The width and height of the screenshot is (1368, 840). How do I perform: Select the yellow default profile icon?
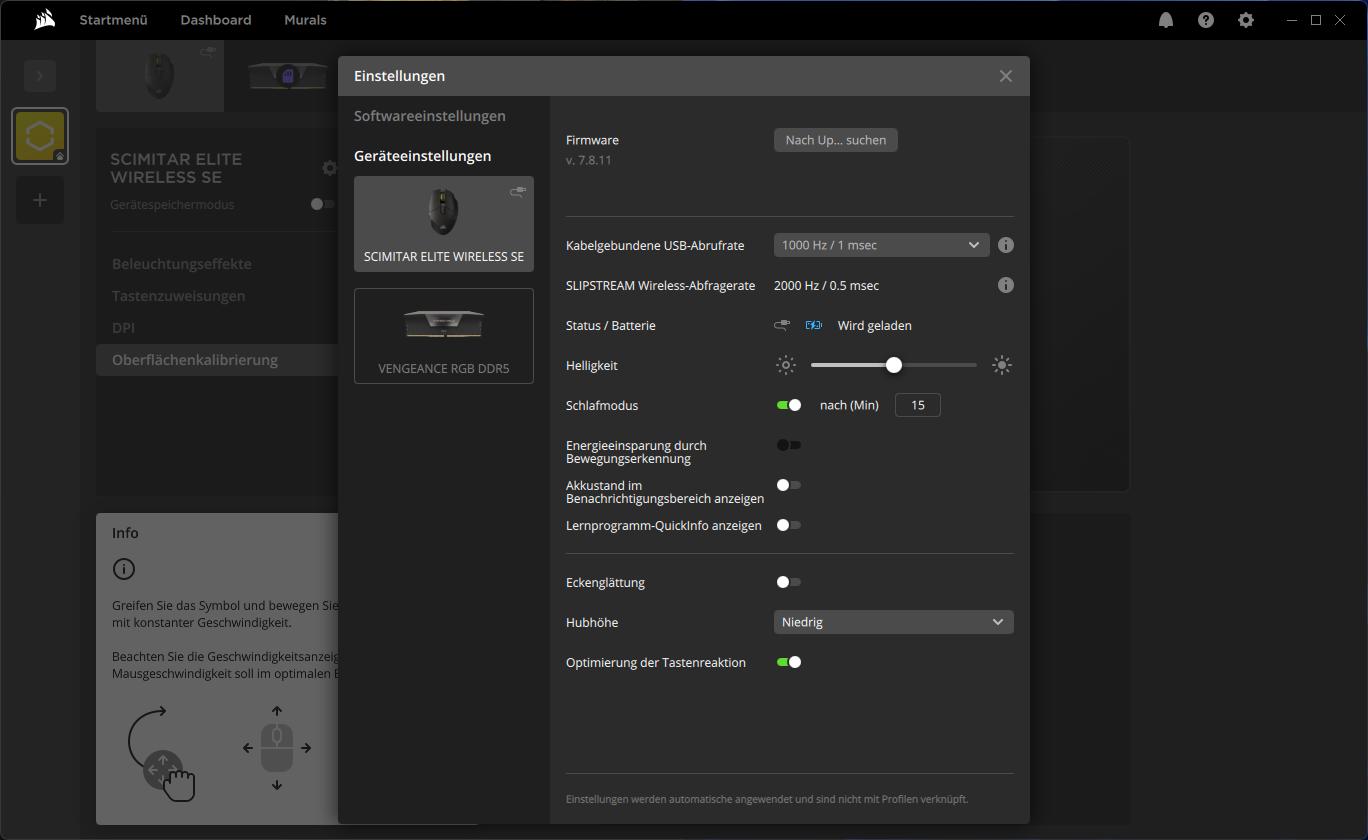click(x=40, y=135)
